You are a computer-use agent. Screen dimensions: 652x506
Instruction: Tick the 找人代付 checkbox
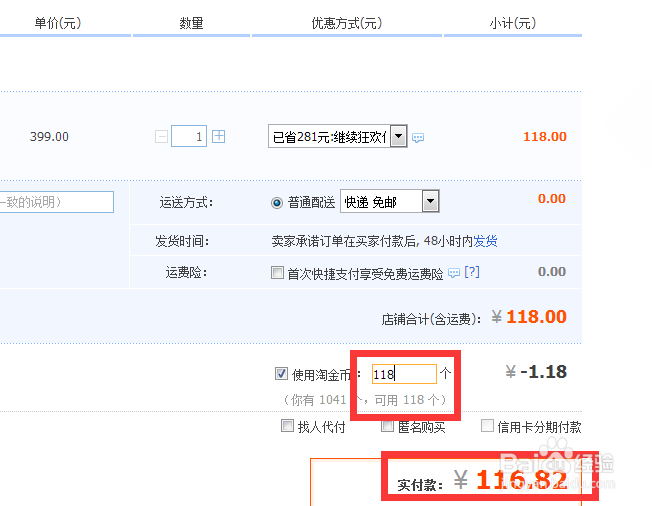(288, 427)
